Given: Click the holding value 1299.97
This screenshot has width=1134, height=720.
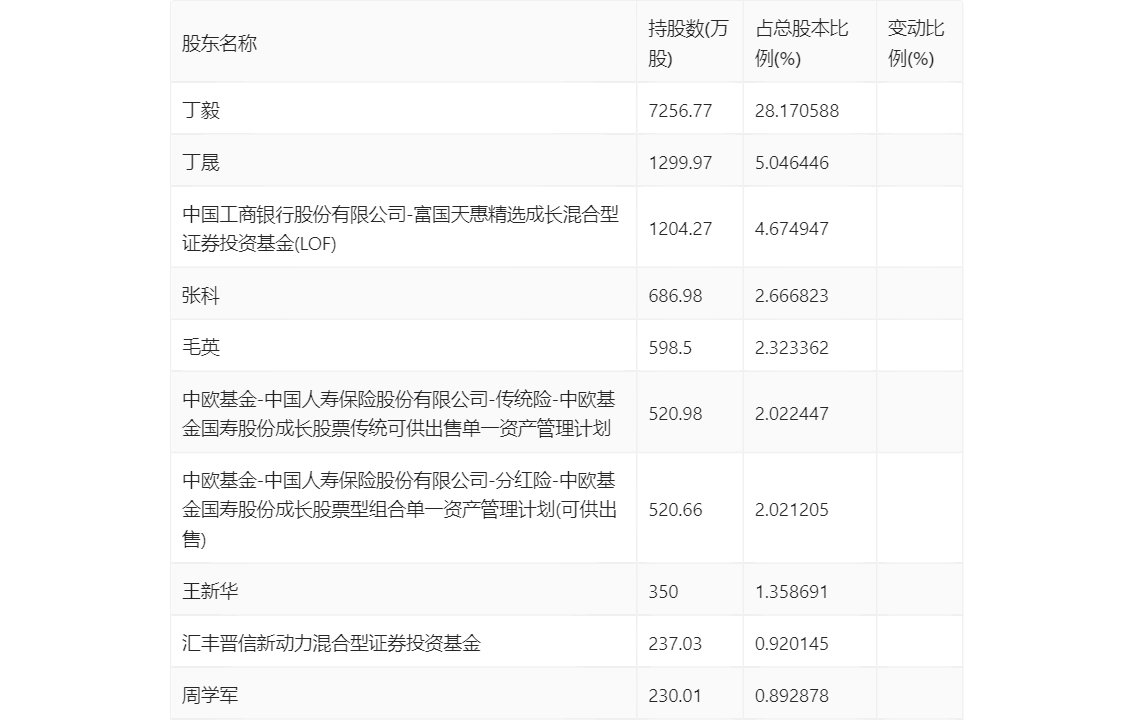Looking at the screenshot, I should (x=681, y=163).
